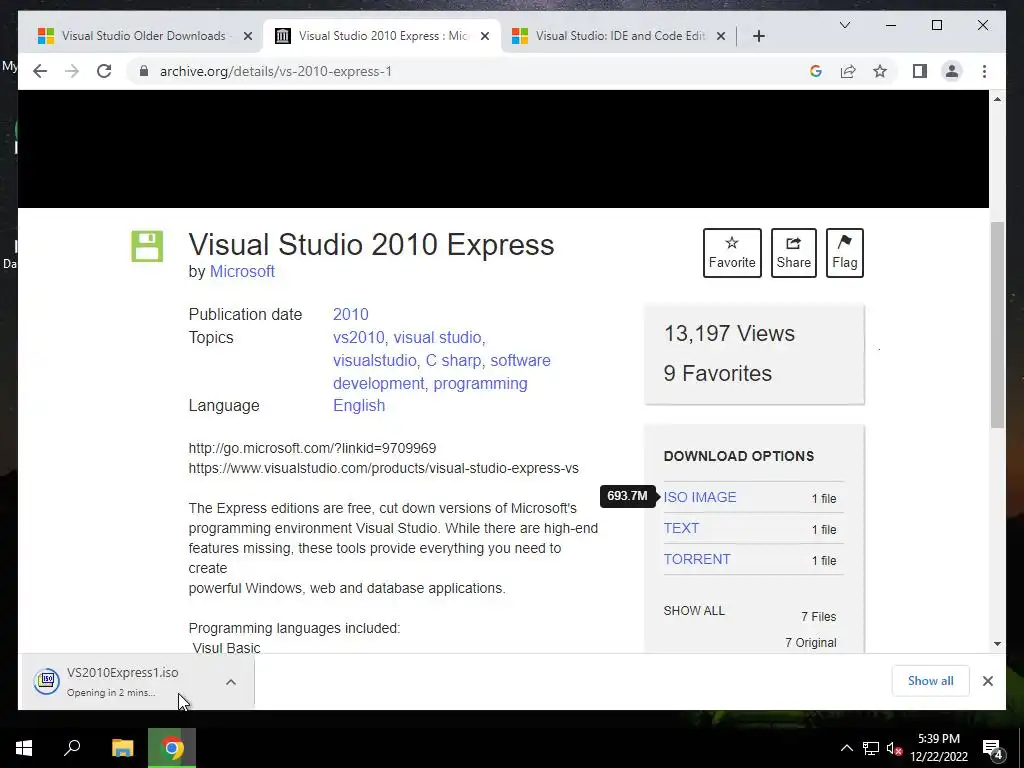Share this page from address bar
Viewport: 1024px width, 768px height.
848,71
